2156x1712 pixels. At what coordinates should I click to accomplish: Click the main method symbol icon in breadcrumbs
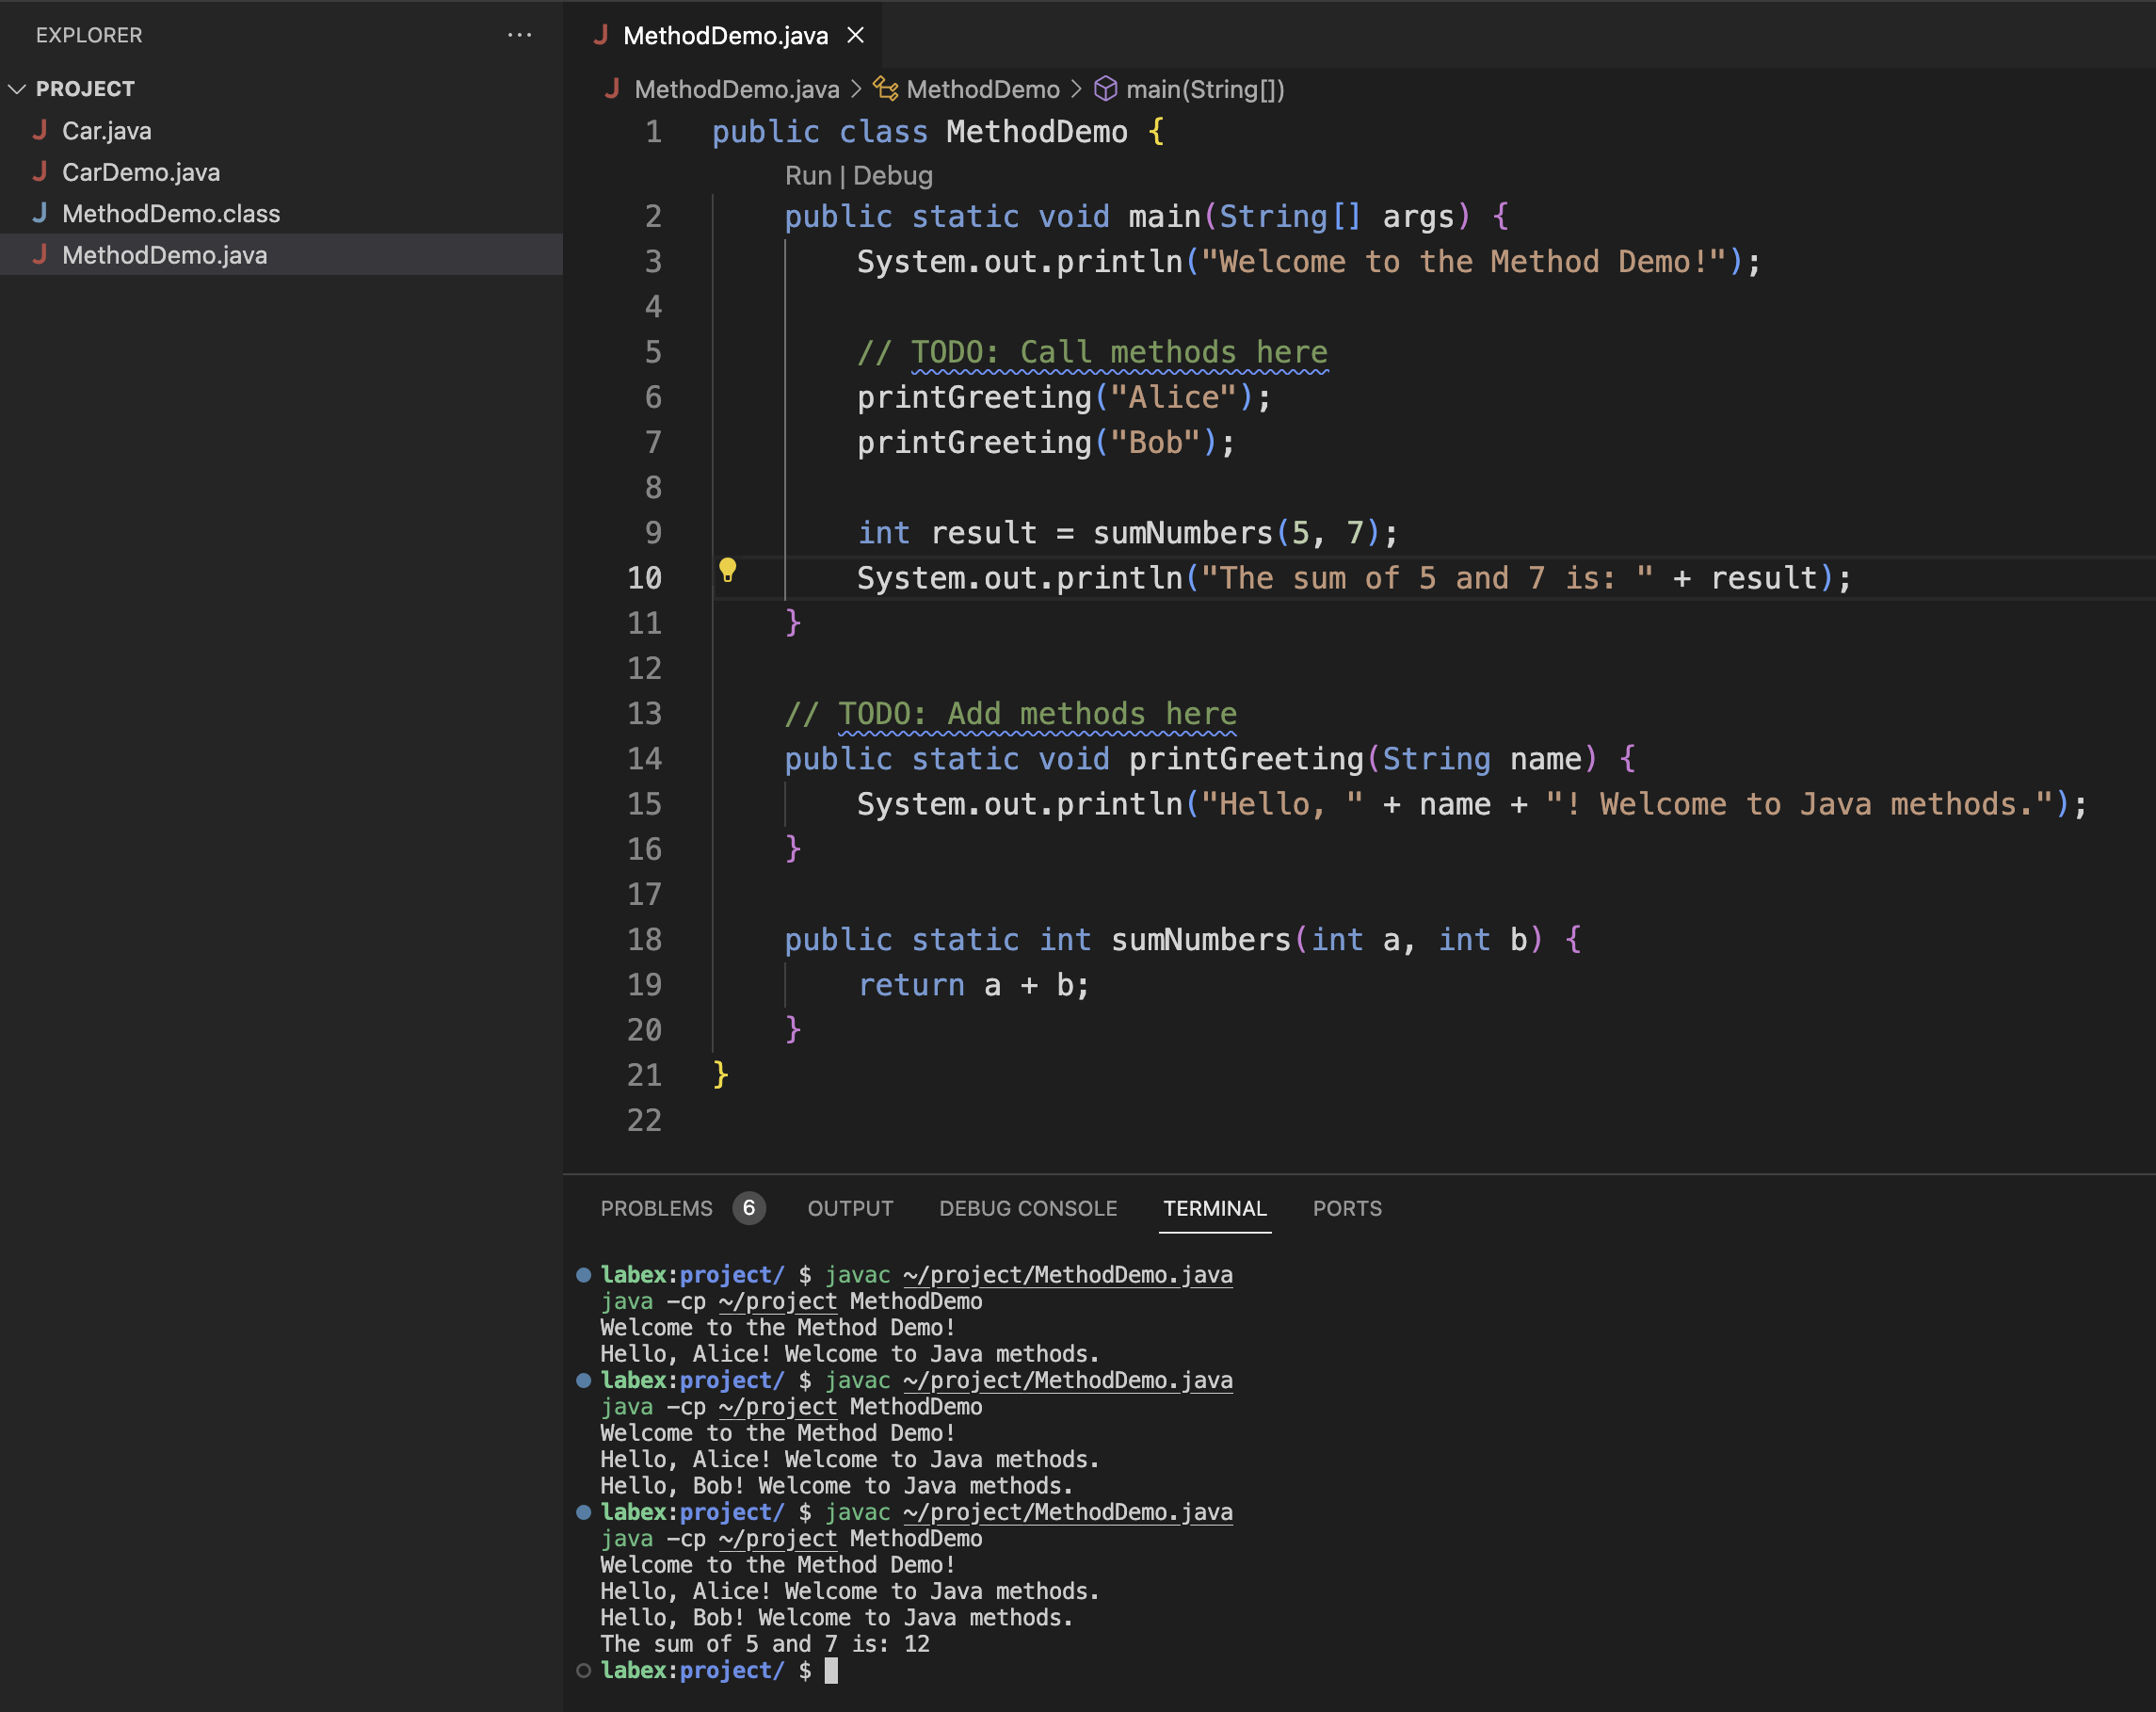click(1106, 89)
